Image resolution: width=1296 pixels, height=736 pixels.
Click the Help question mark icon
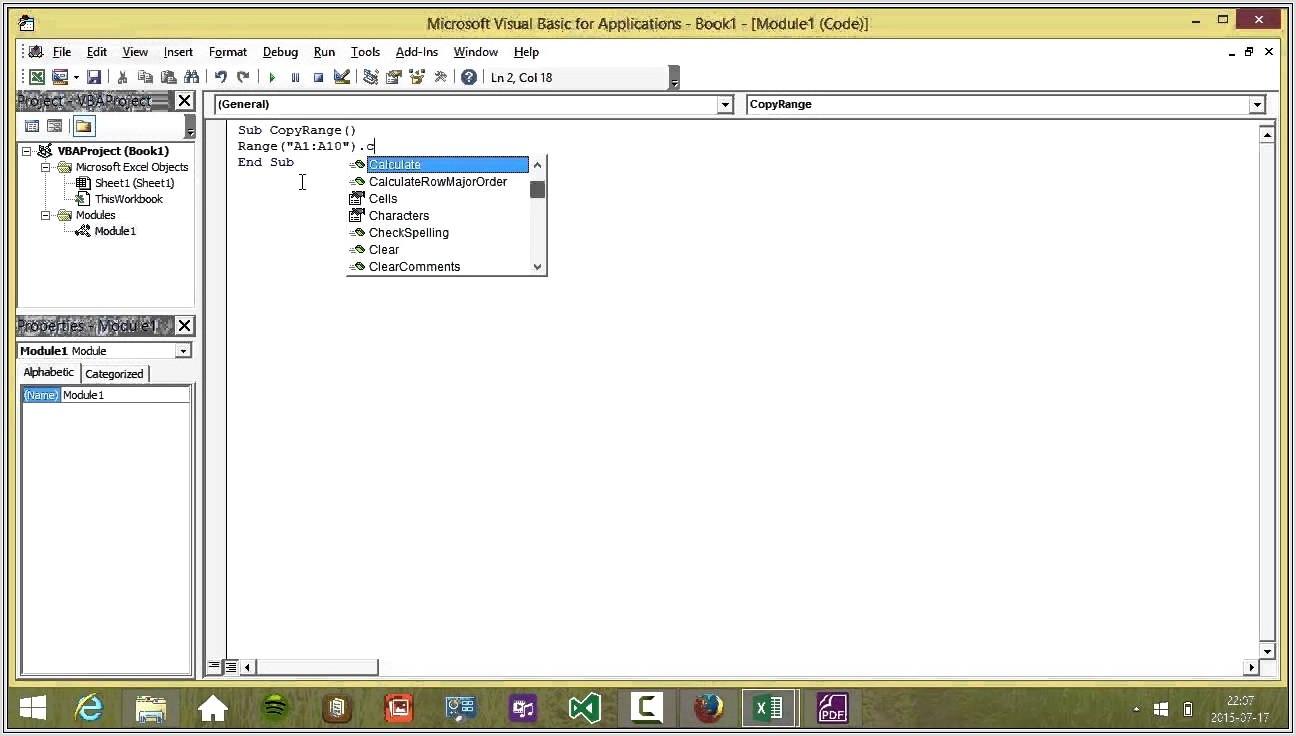pos(469,77)
